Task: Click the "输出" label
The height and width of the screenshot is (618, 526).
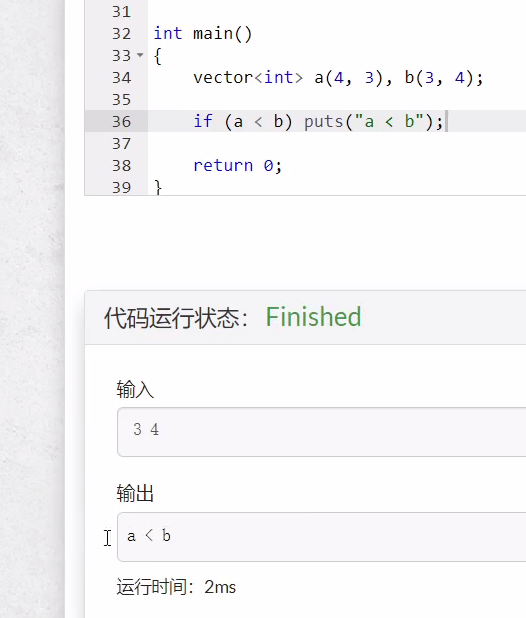Action: (x=135, y=493)
